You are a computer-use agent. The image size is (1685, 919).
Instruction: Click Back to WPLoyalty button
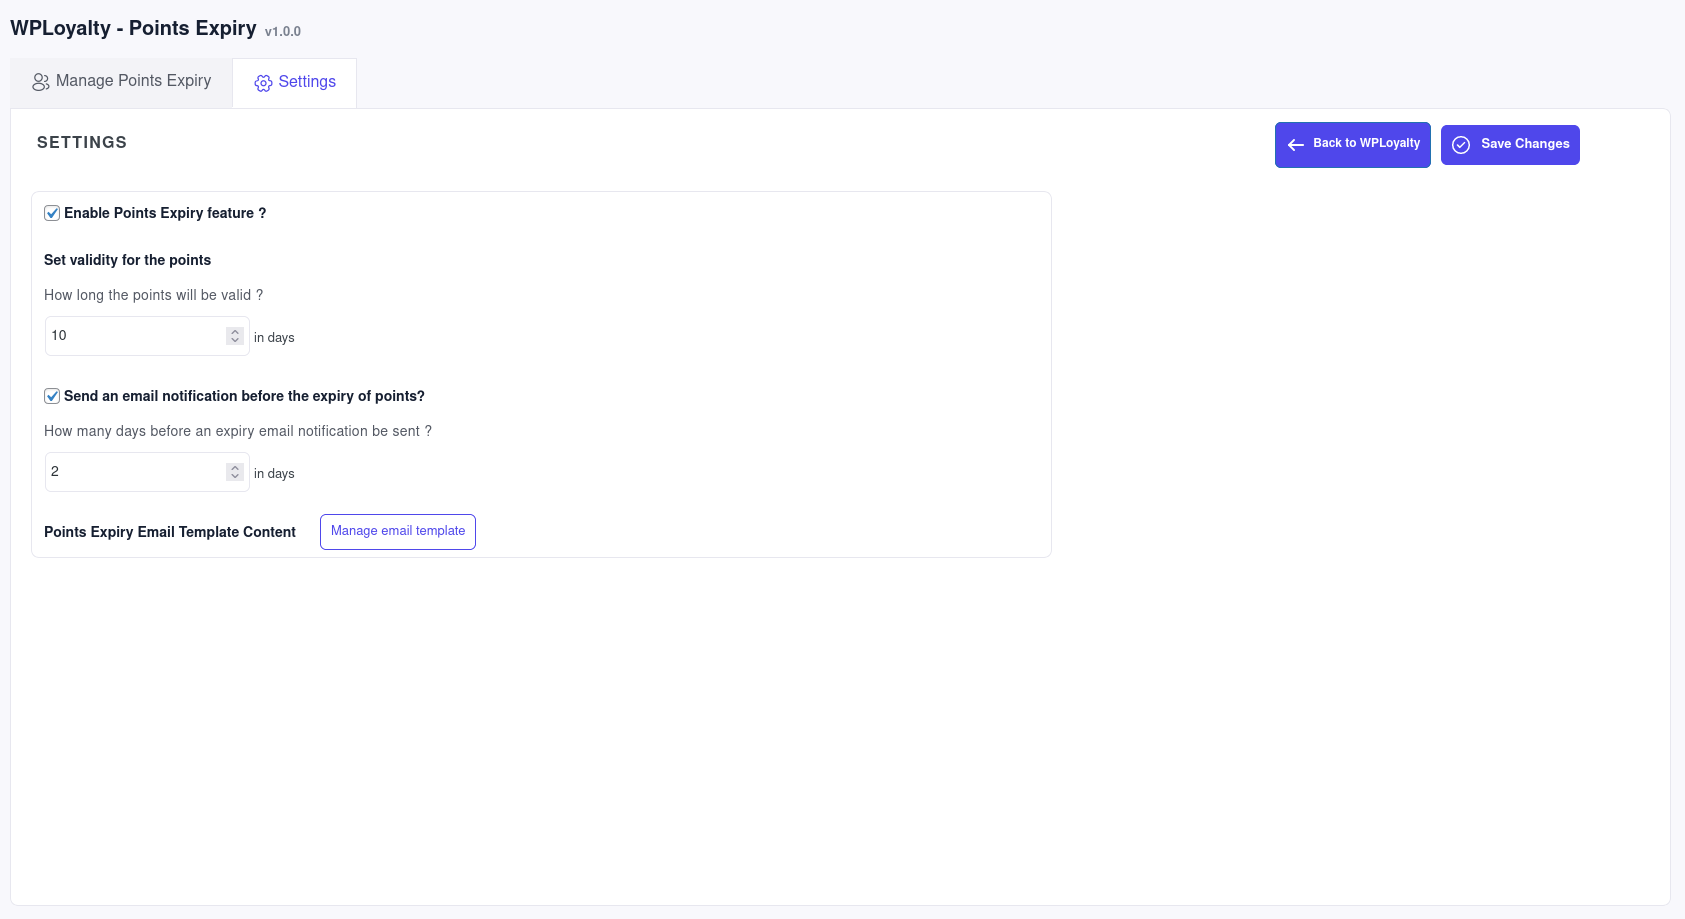[x=1353, y=145]
